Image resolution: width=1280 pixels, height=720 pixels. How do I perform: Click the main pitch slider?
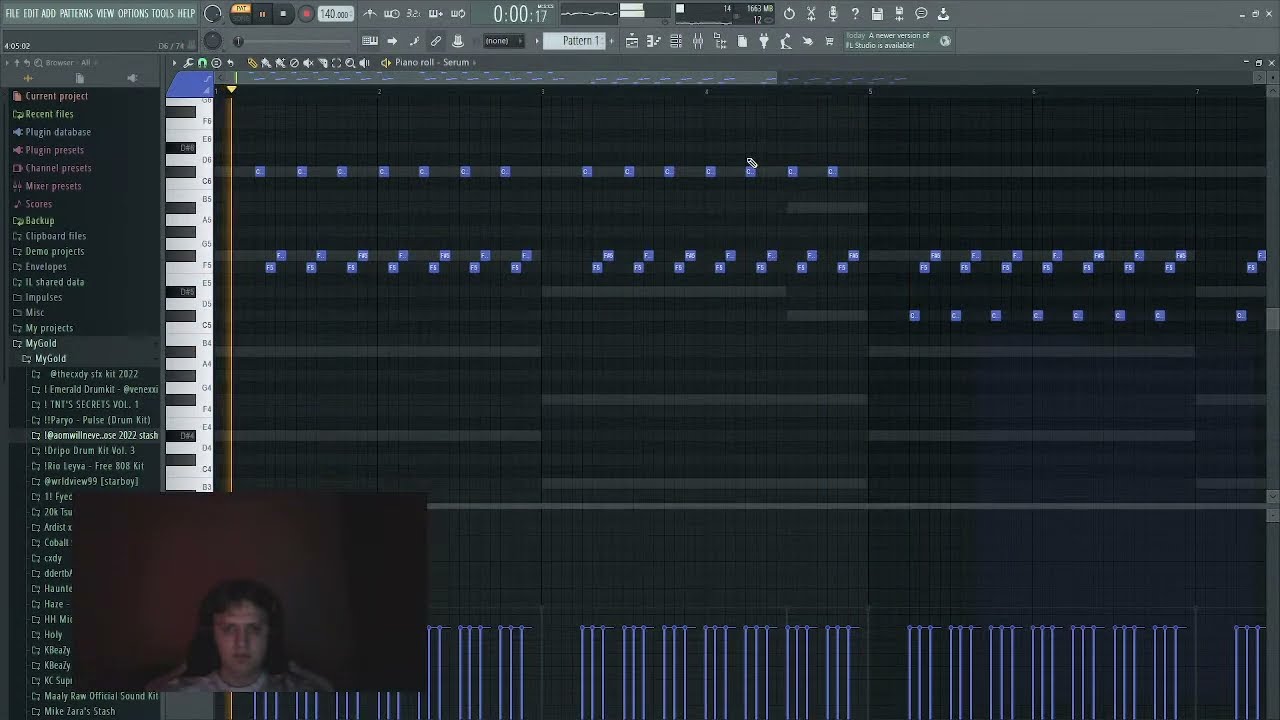212,41
